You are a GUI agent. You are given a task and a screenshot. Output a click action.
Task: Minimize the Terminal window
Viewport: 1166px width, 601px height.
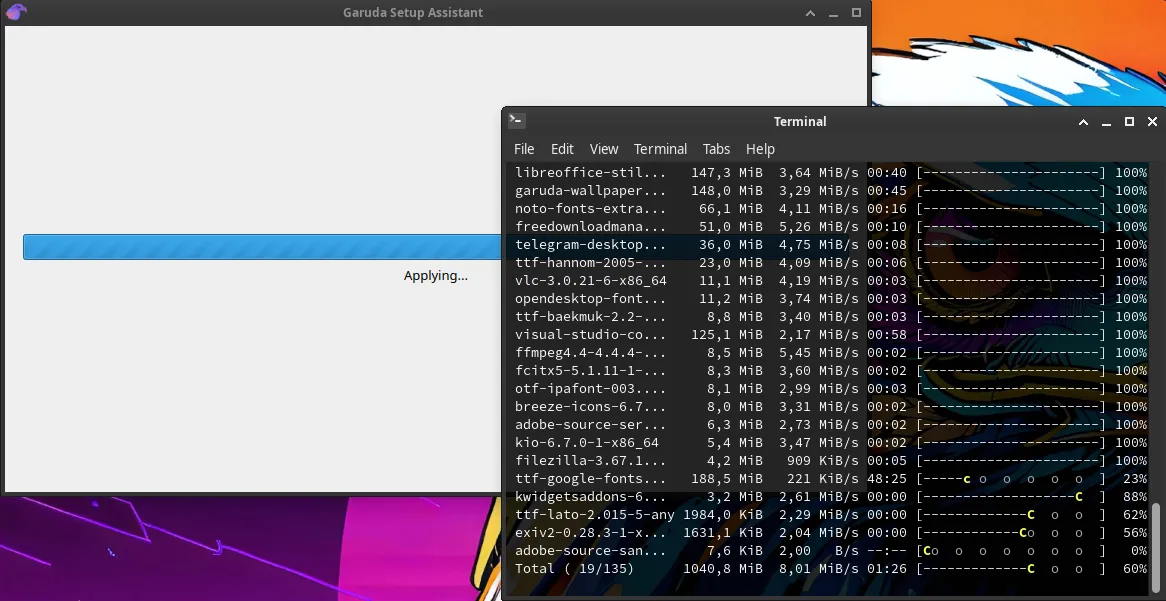pos(1107,121)
